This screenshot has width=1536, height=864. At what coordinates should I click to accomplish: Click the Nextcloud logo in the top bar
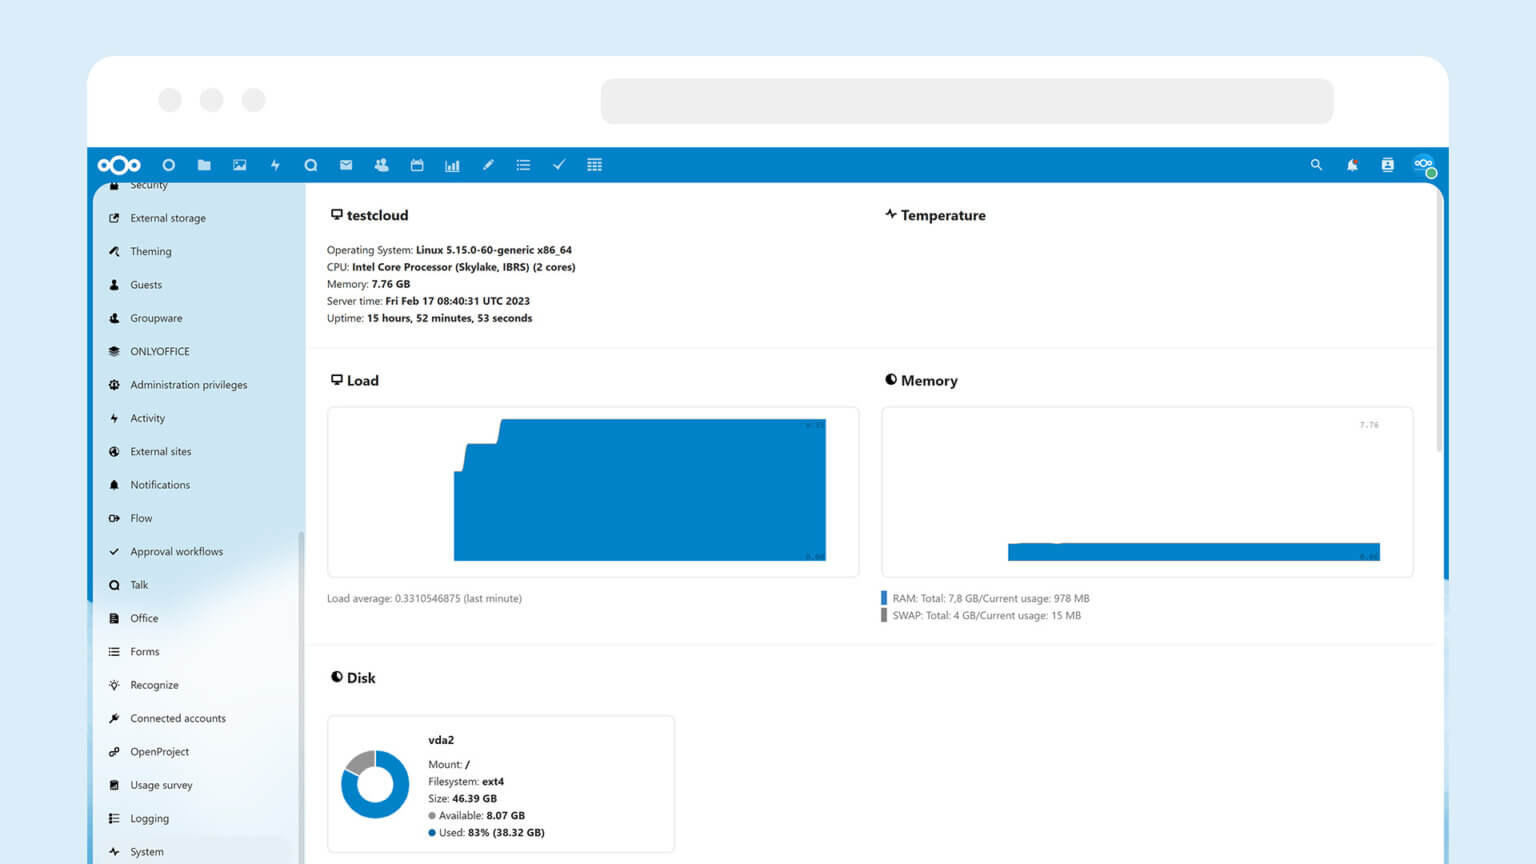click(119, 165)
